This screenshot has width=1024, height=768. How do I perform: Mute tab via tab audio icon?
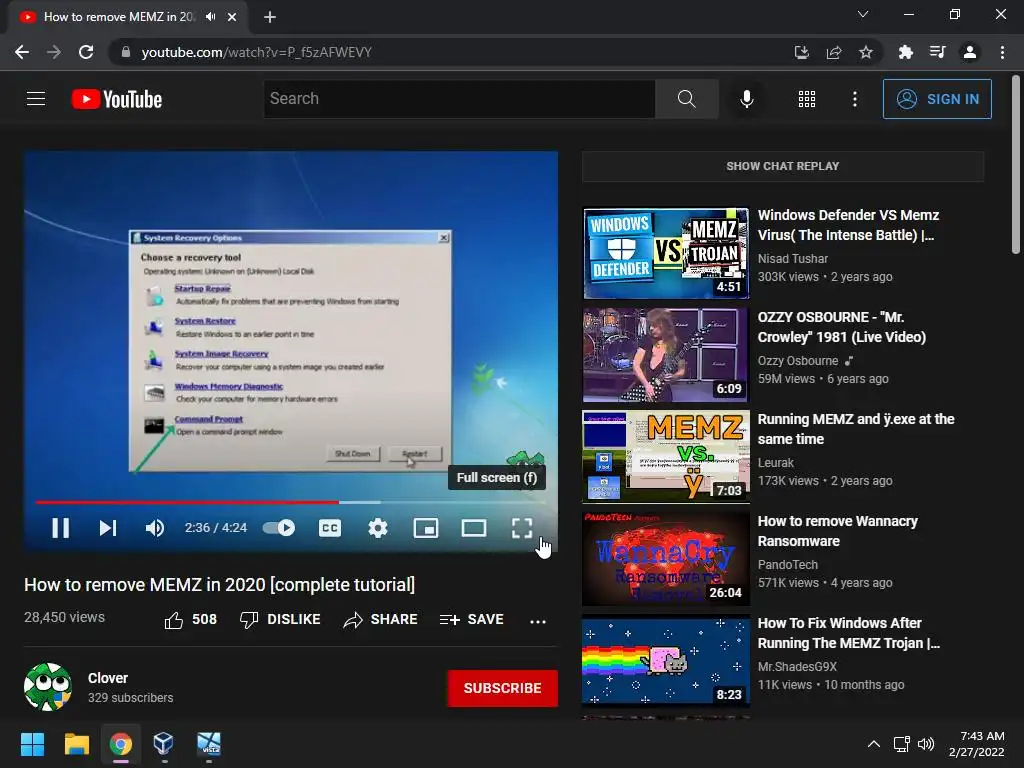210,17
